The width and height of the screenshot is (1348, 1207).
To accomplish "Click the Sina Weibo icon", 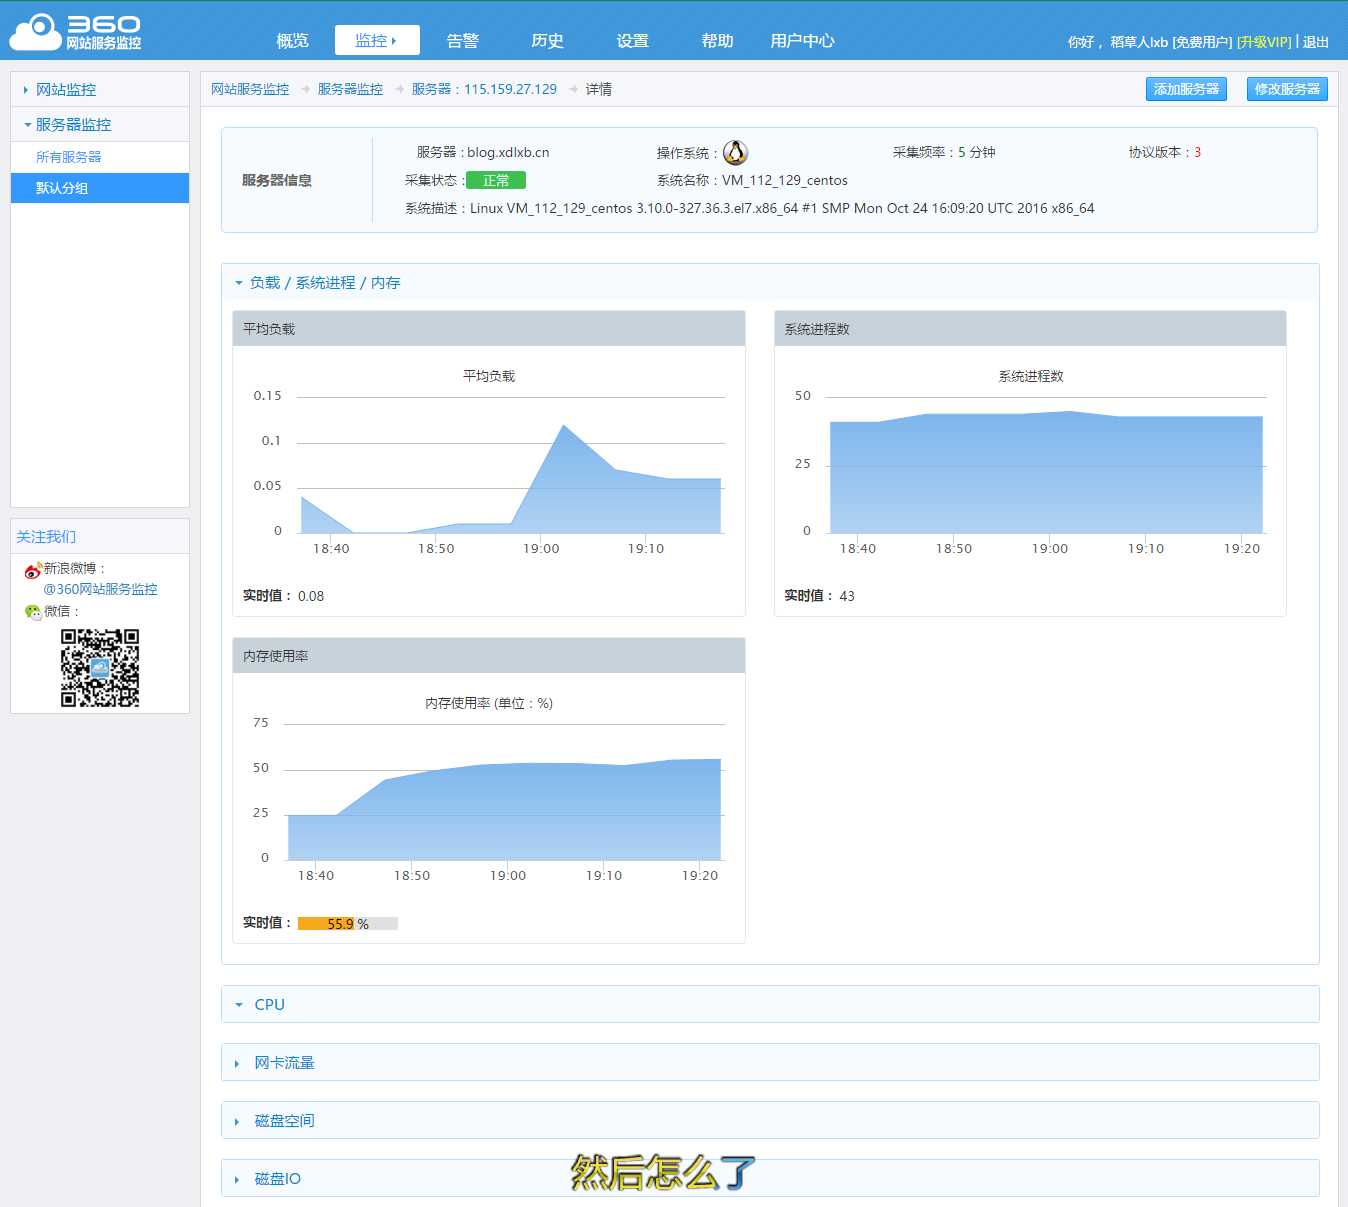I will [x=33, y=570].
